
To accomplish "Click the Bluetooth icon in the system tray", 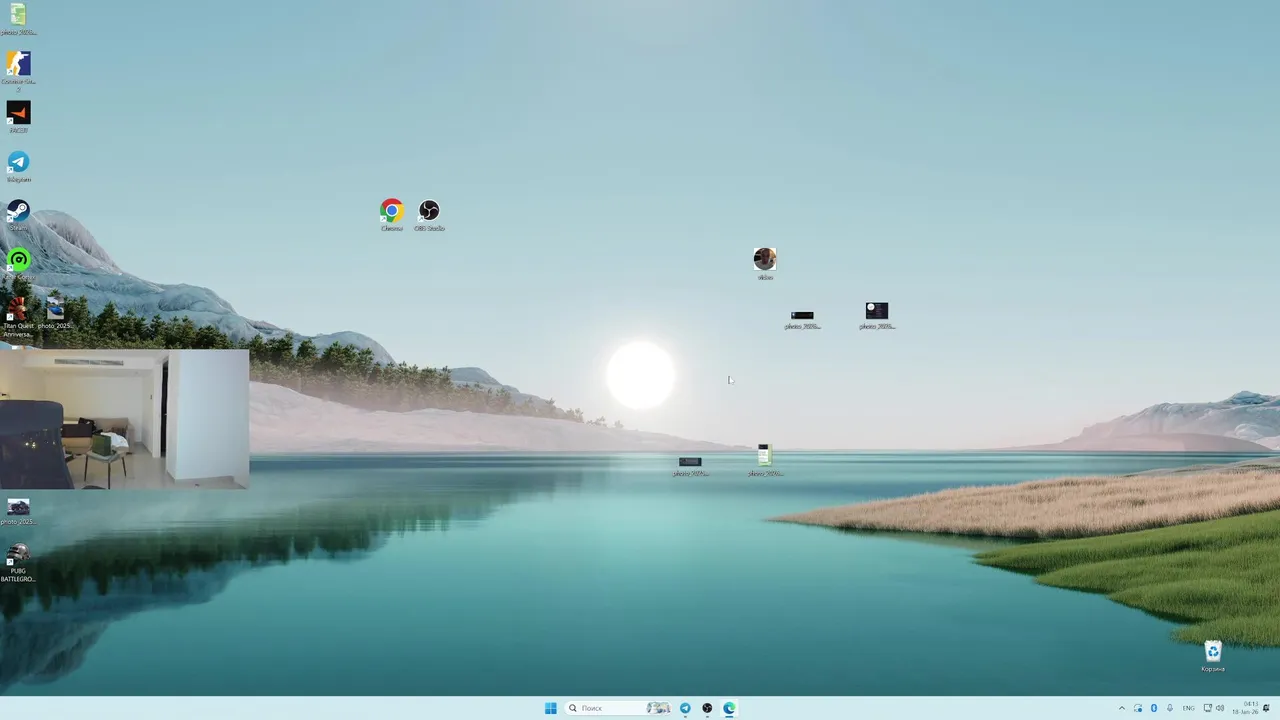I will point(1153,708).
